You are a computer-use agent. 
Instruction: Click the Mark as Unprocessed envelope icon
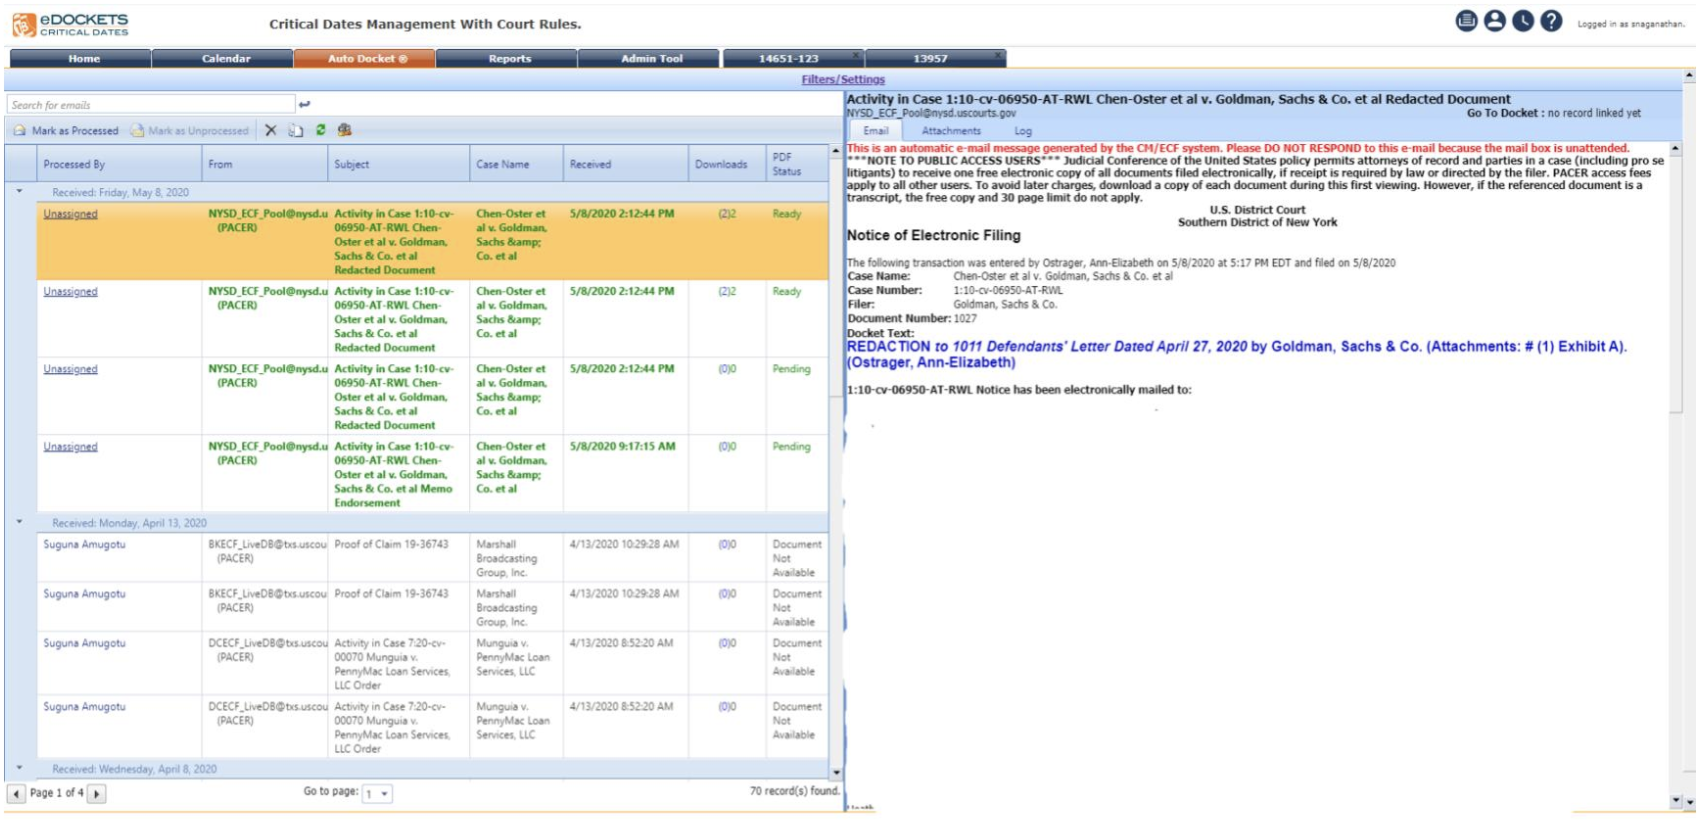(137, 130)
